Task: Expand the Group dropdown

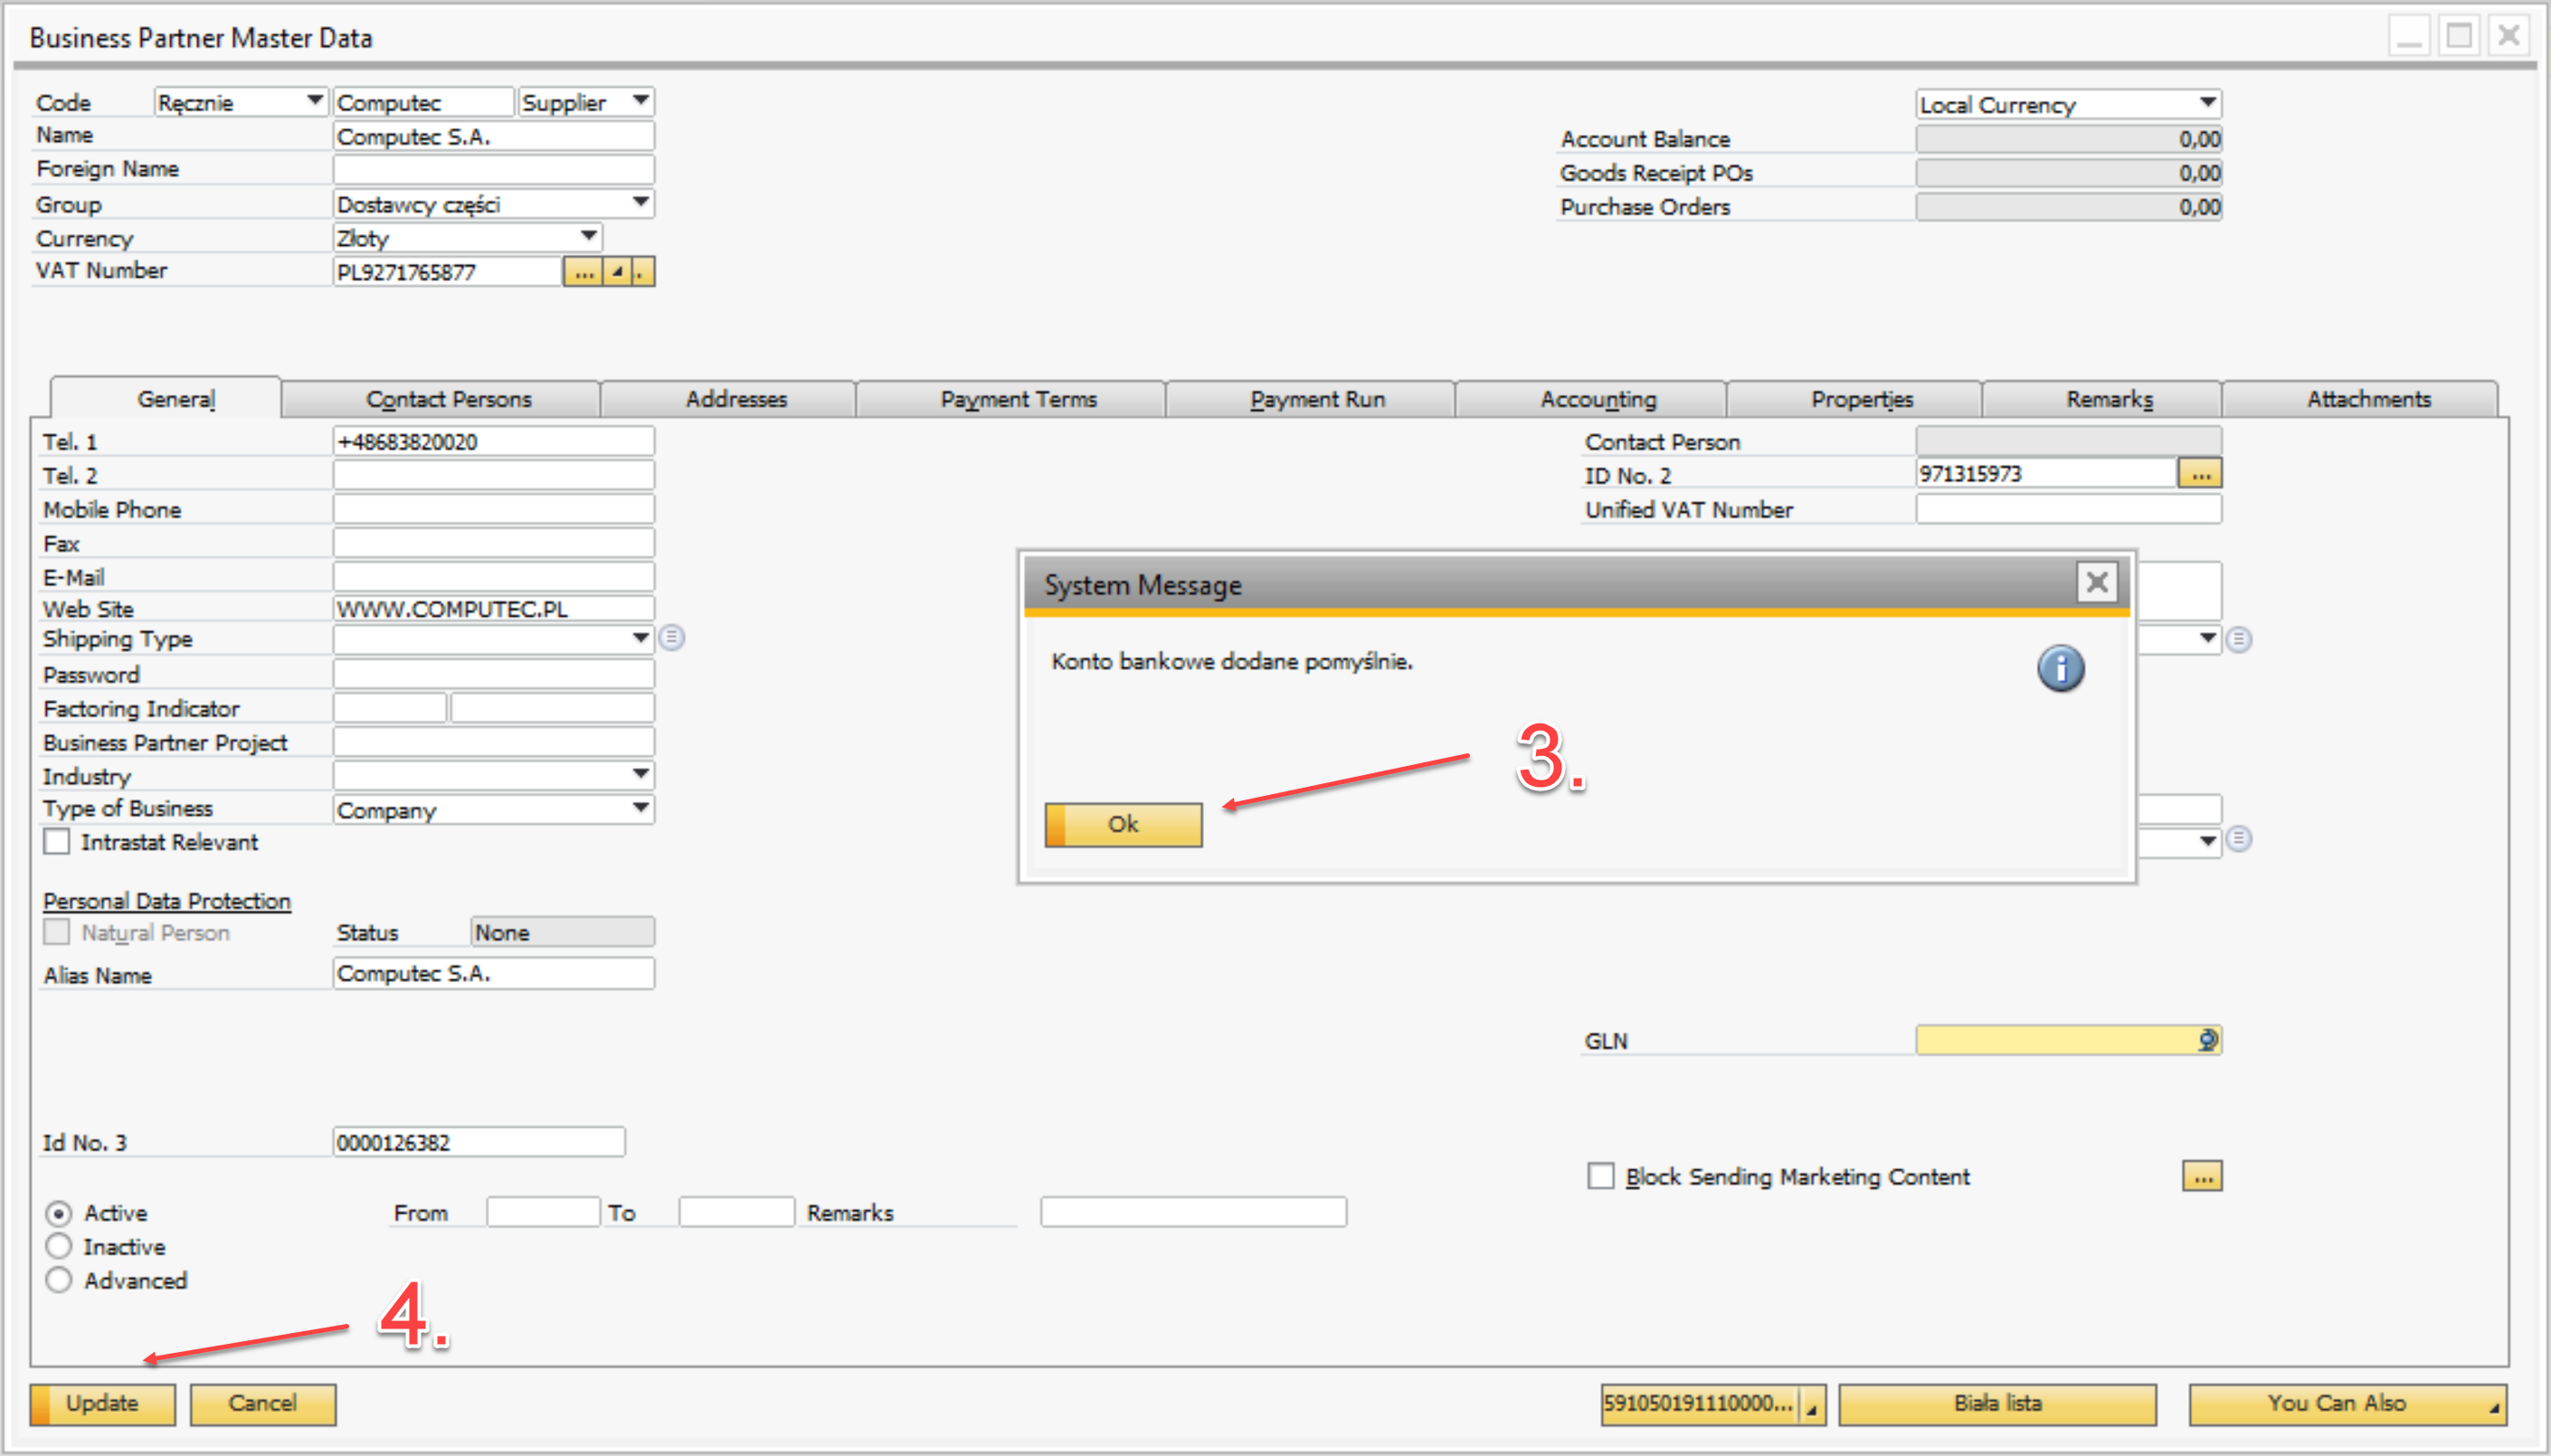Action: pyautogui.click(x=641, y=203)
